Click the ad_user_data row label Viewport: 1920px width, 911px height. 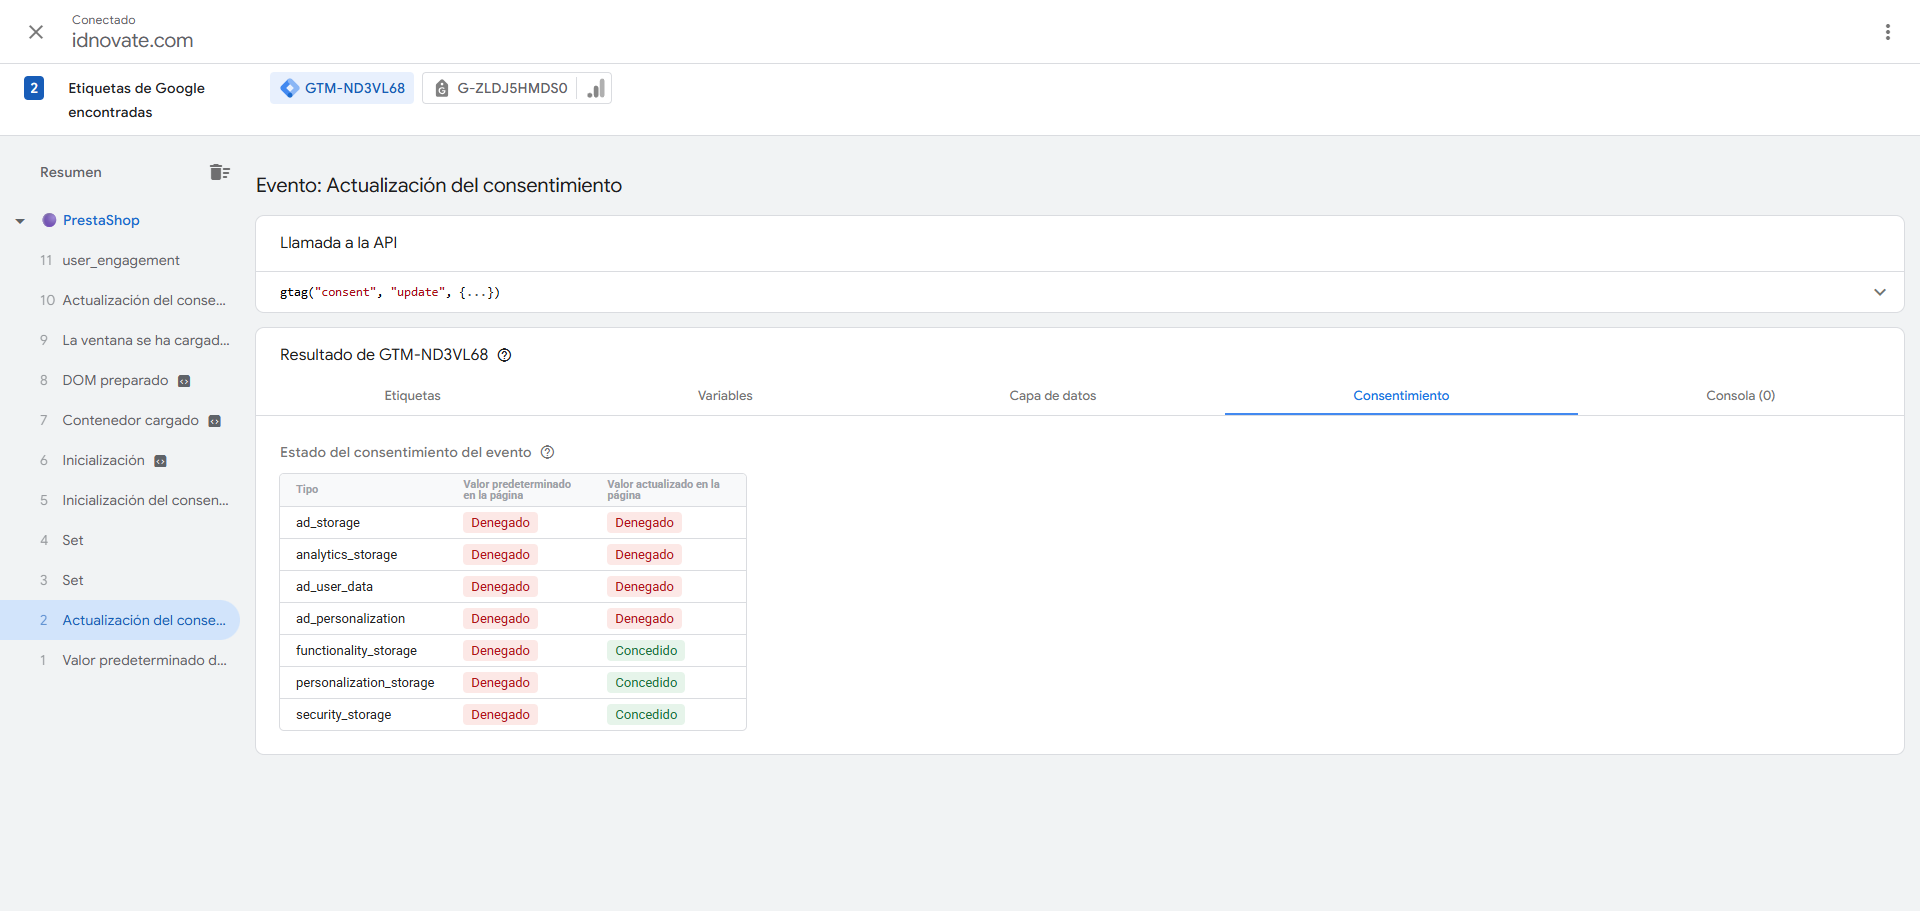click(334, 587)
